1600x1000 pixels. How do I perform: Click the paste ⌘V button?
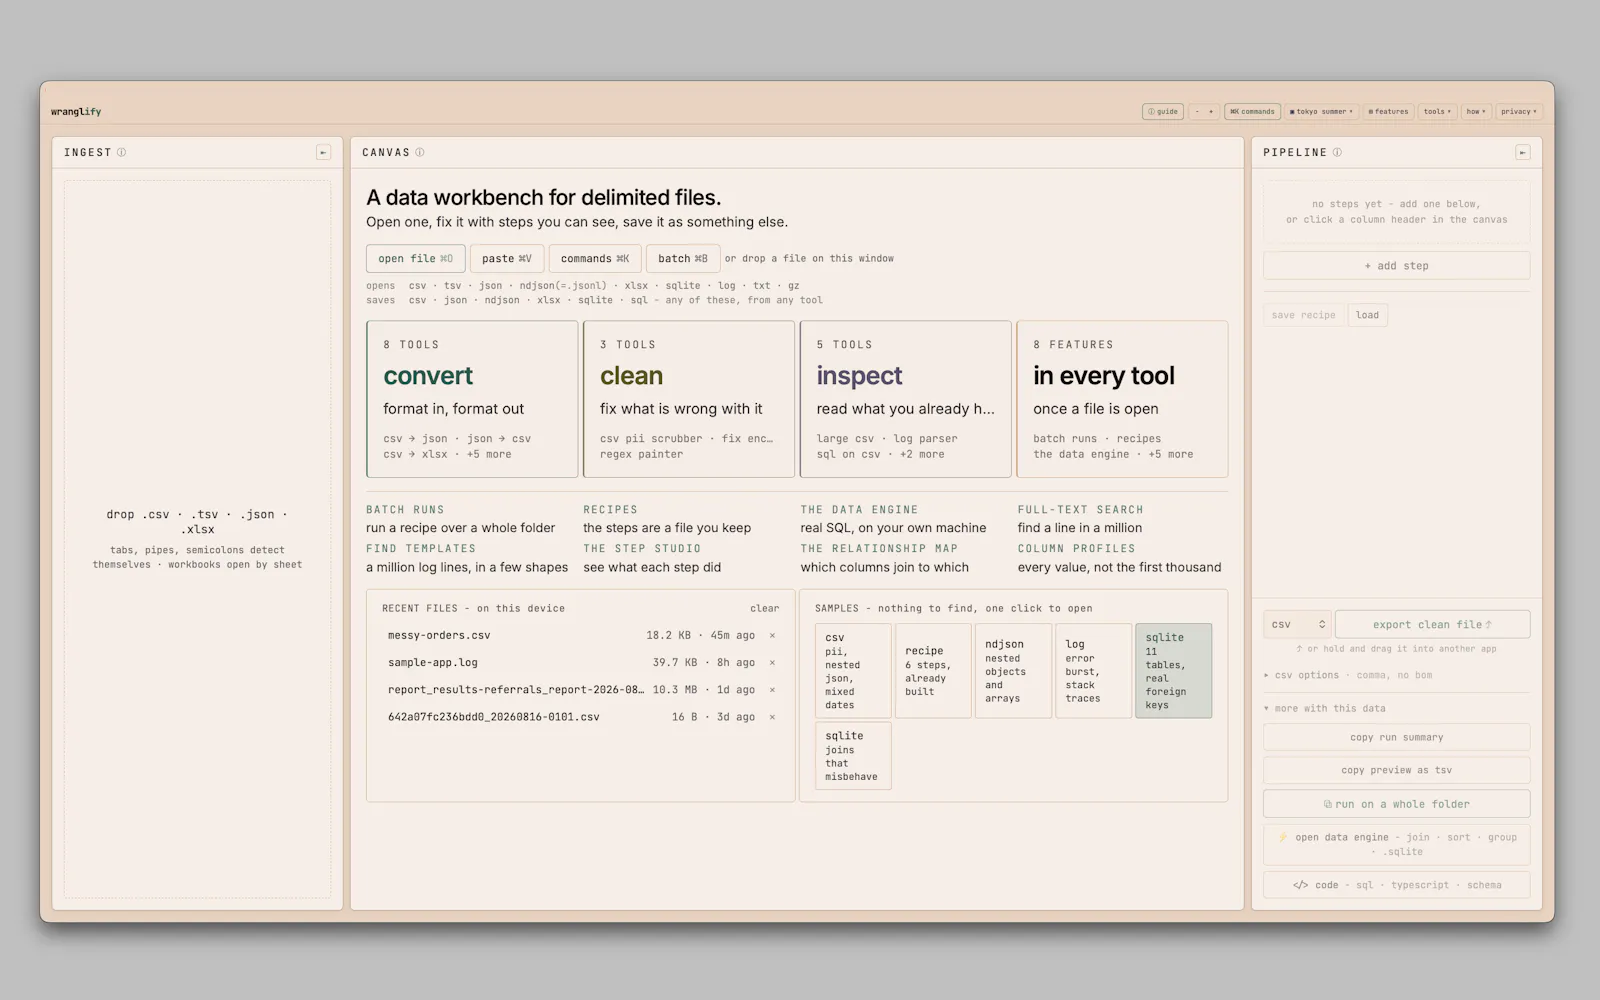point(507,259)
